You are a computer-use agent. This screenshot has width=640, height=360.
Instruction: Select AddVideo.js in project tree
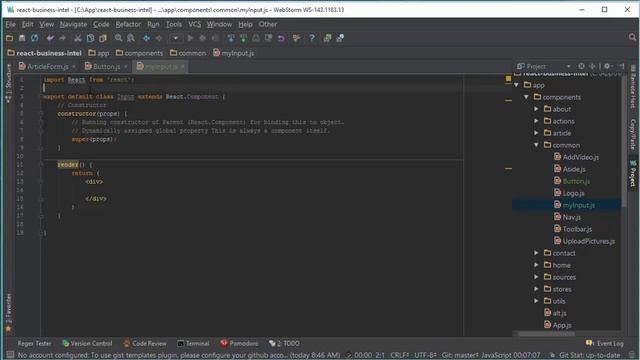point(576,157)
